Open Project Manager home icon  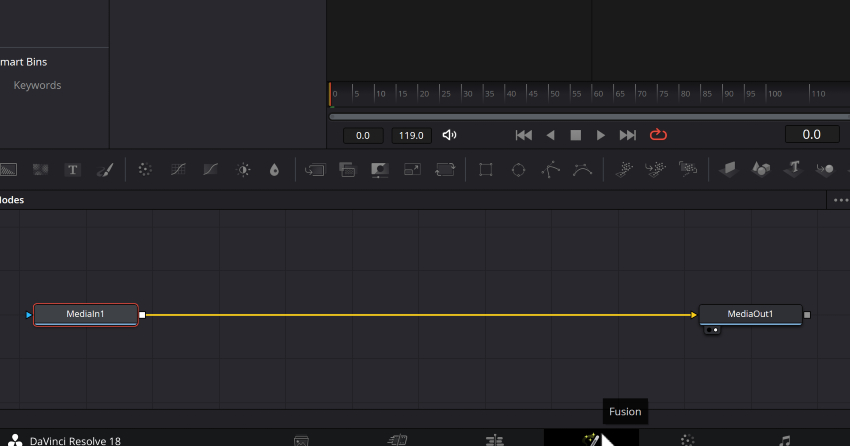coord(15,440)
